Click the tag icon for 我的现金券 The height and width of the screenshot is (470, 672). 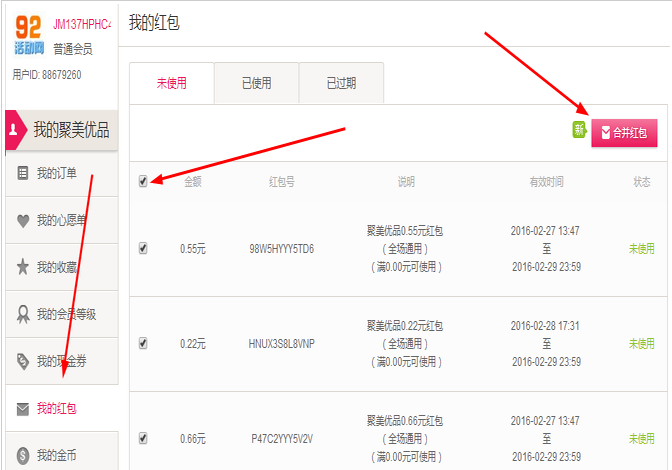[23, 361]
